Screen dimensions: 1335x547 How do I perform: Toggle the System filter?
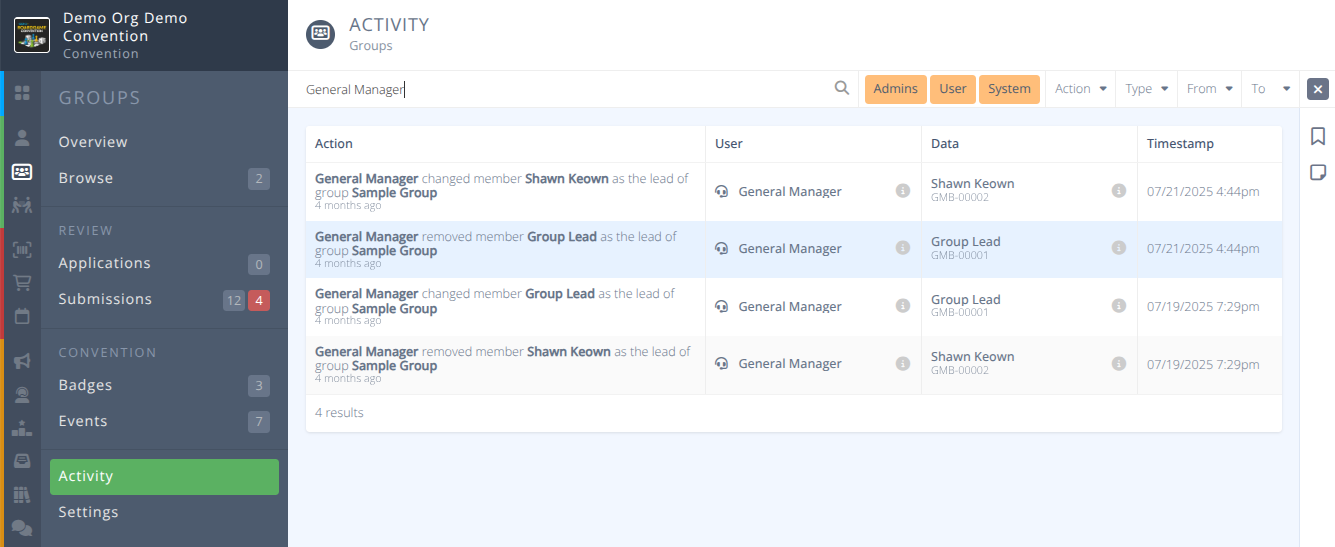point(1009,89)
